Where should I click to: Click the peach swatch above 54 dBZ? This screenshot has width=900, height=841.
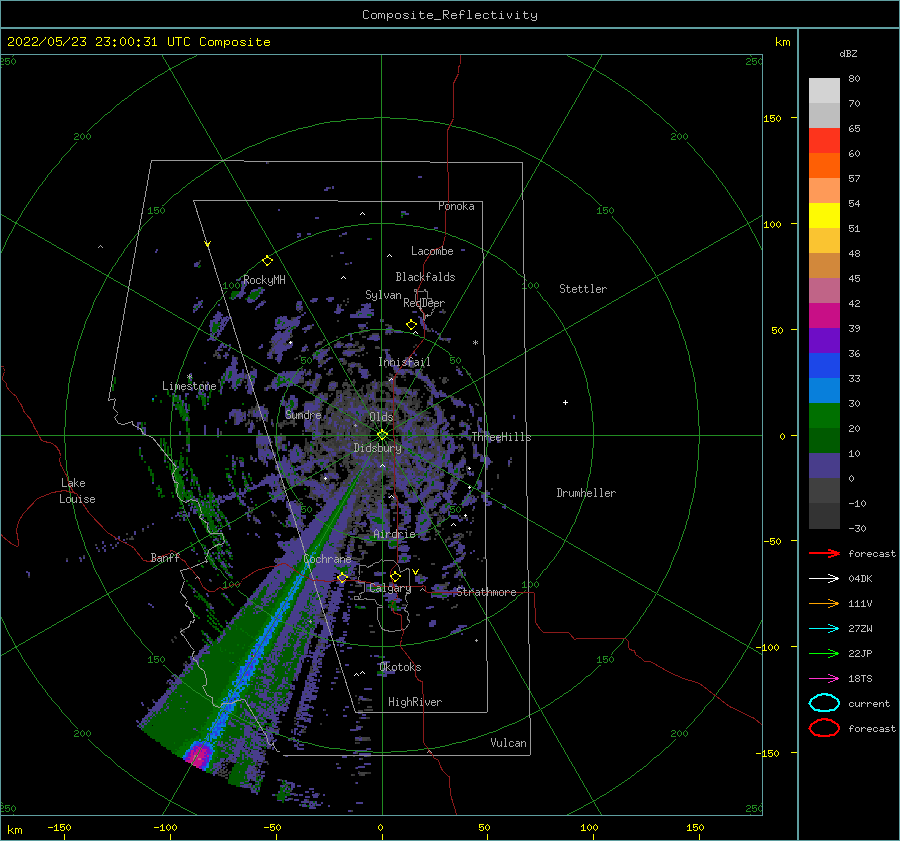point(824,191)
